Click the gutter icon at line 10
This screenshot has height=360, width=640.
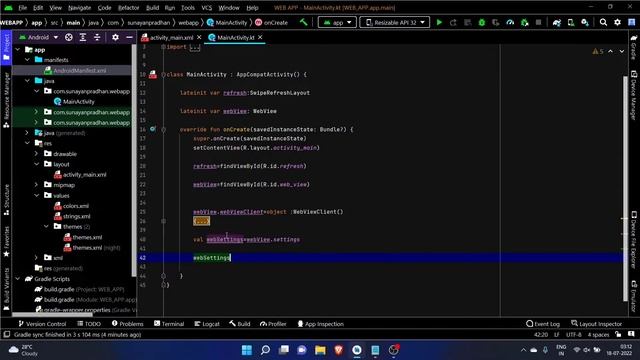pos(153,74)
